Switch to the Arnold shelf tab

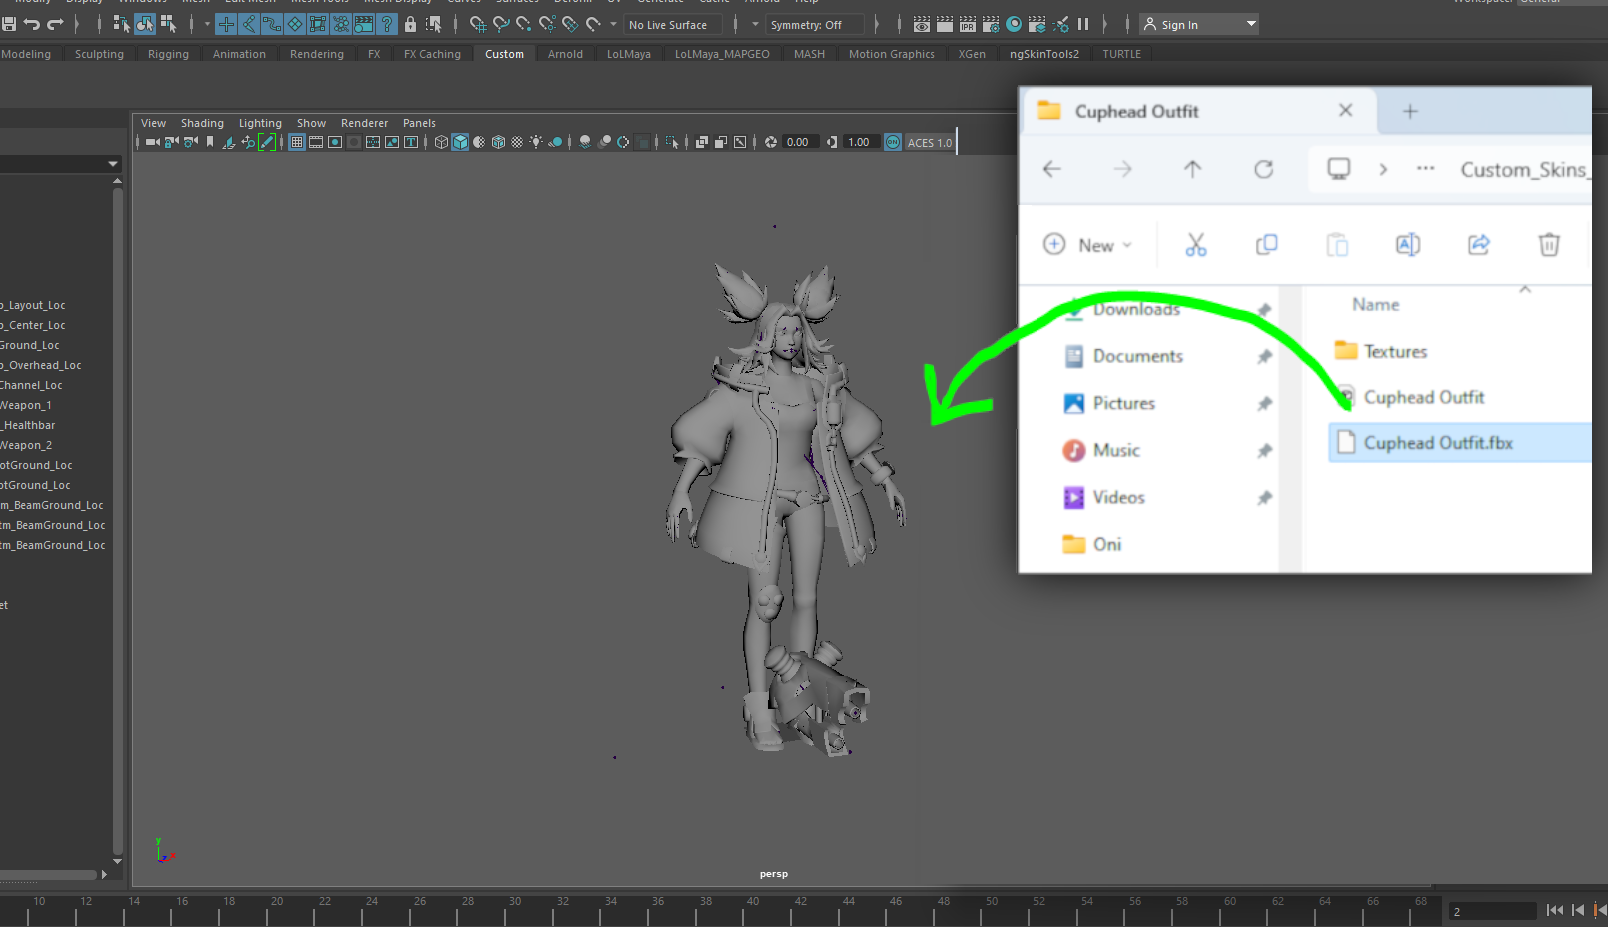point(565,54)
